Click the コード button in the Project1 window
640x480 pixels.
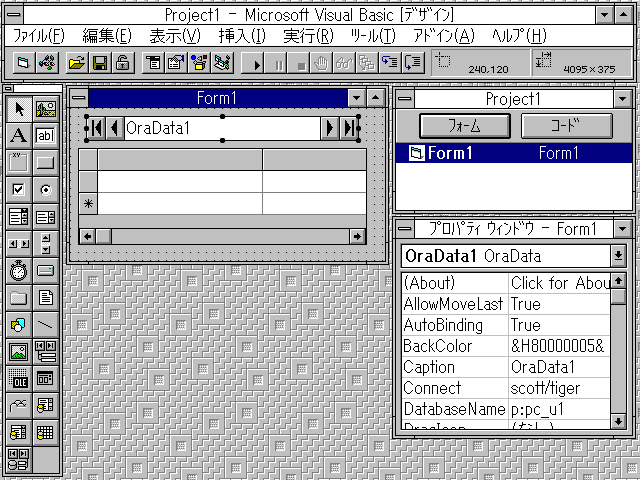tap(567, 126)
